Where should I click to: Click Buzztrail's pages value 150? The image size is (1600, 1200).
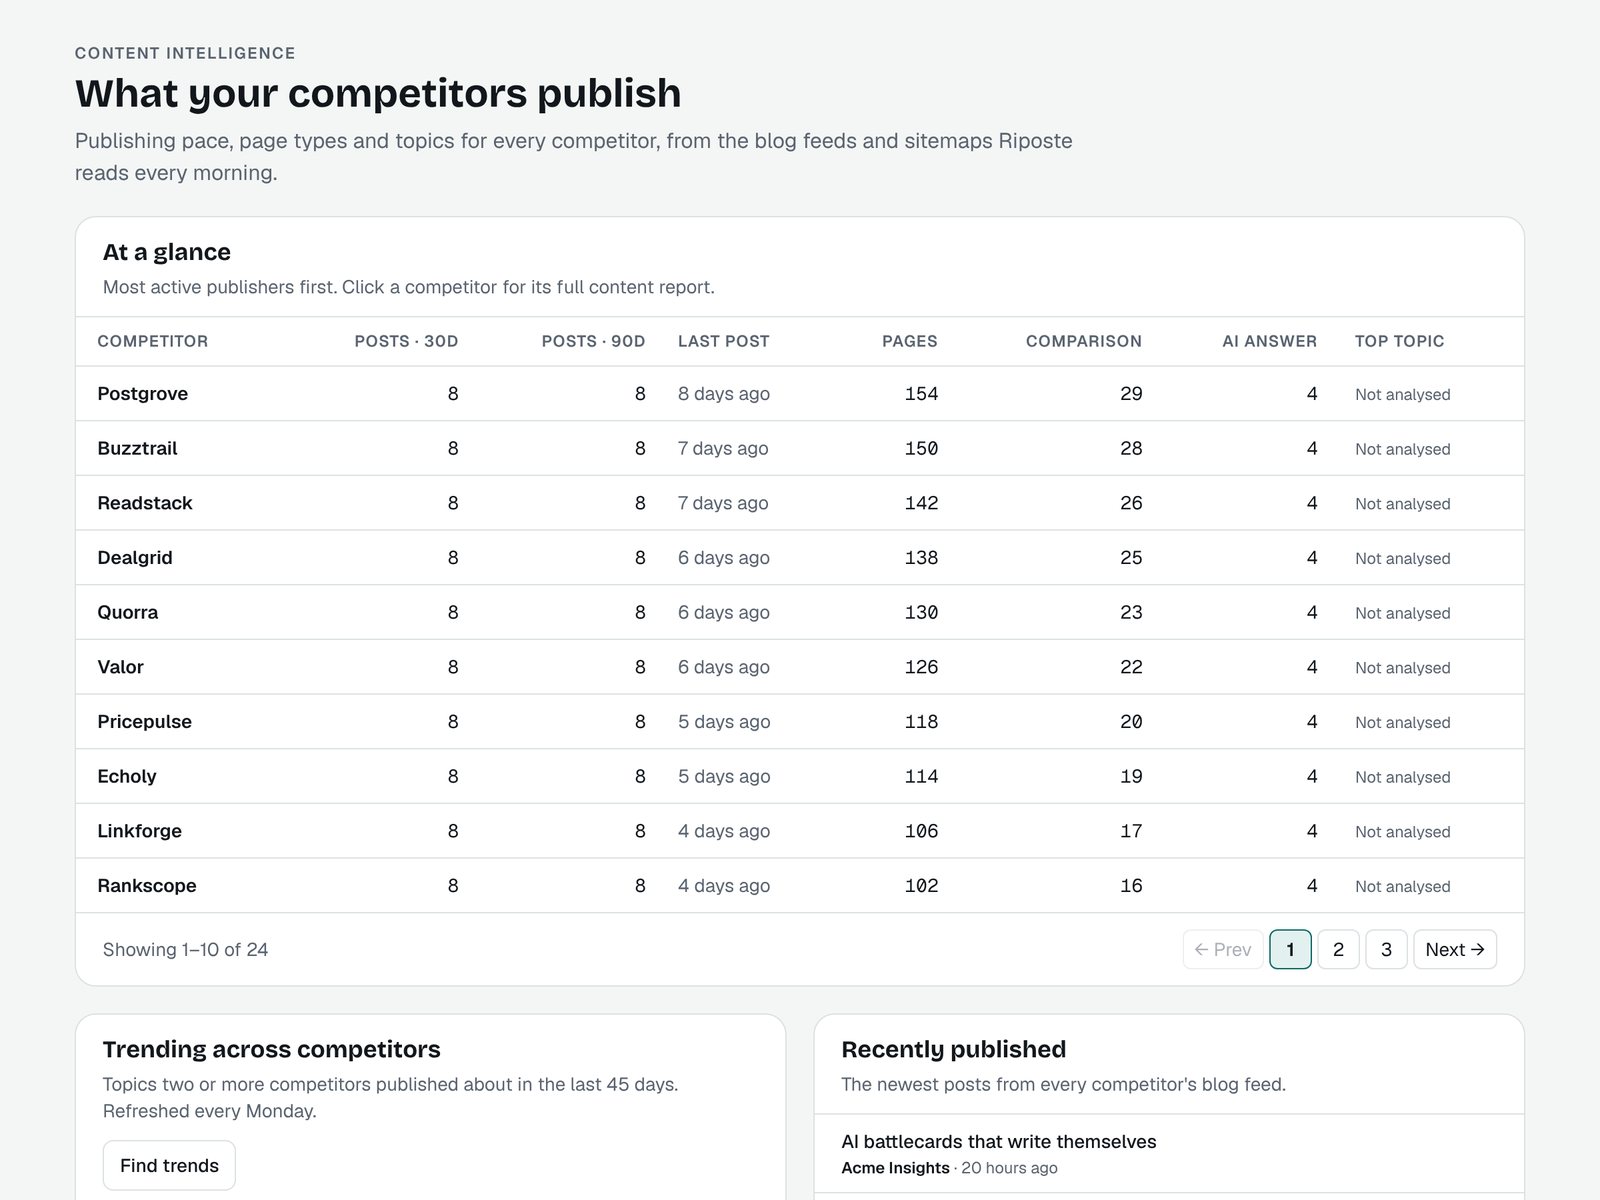click(x=921, y=448)
